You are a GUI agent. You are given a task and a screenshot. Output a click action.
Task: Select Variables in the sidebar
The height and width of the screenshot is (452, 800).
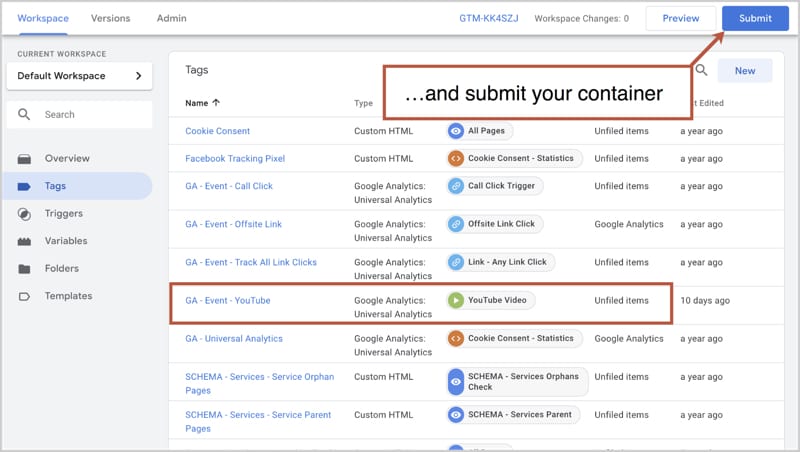(66, 241)
